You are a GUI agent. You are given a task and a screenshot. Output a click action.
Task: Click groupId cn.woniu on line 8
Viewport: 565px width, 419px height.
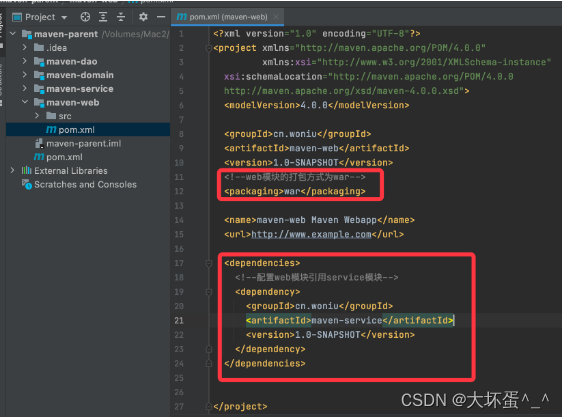pos(298,134)
